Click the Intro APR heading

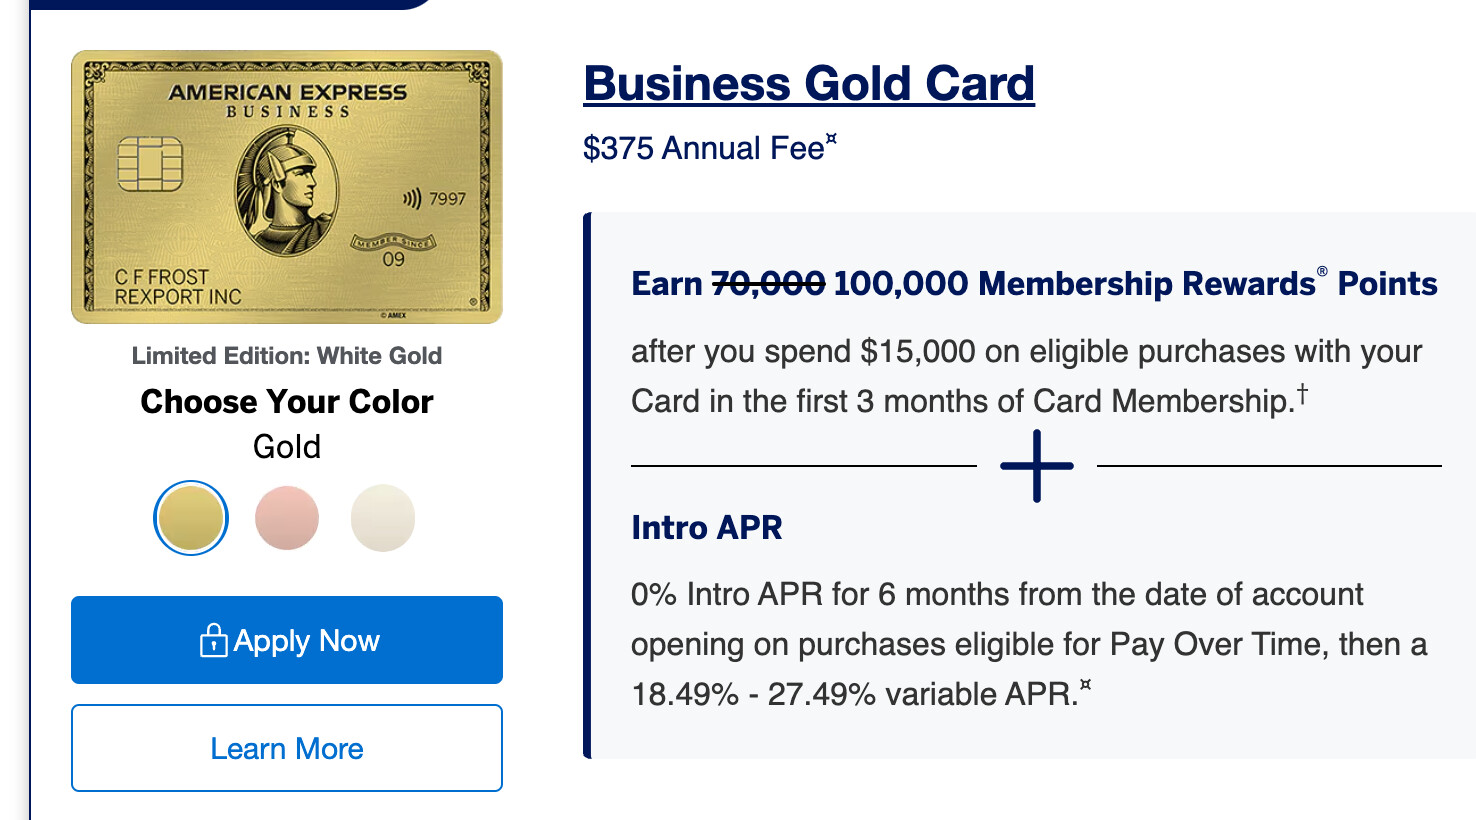(x=706, y=527)
